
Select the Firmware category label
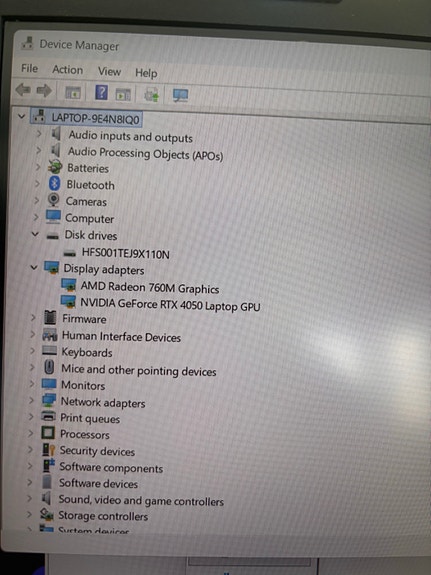[x=84, y=318]
